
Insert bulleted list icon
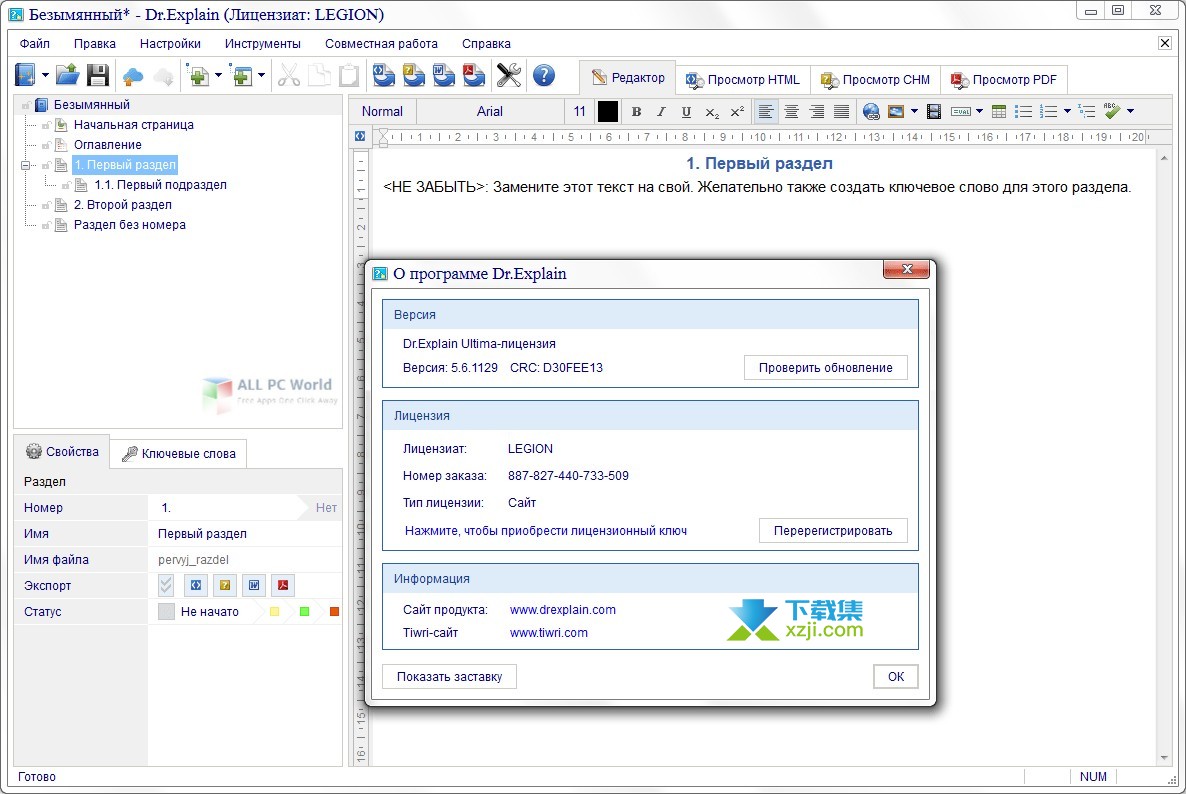(1023, 112)
